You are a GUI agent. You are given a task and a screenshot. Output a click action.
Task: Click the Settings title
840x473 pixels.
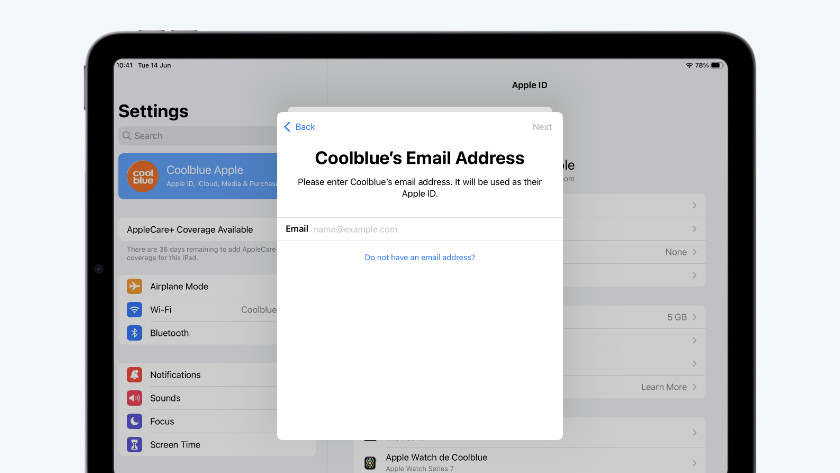(153, 111)
